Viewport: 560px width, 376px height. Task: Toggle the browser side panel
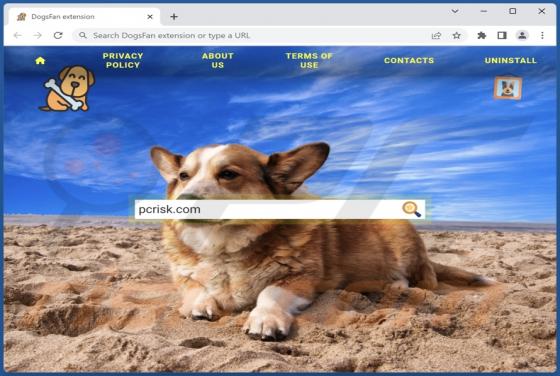point(502,35)
